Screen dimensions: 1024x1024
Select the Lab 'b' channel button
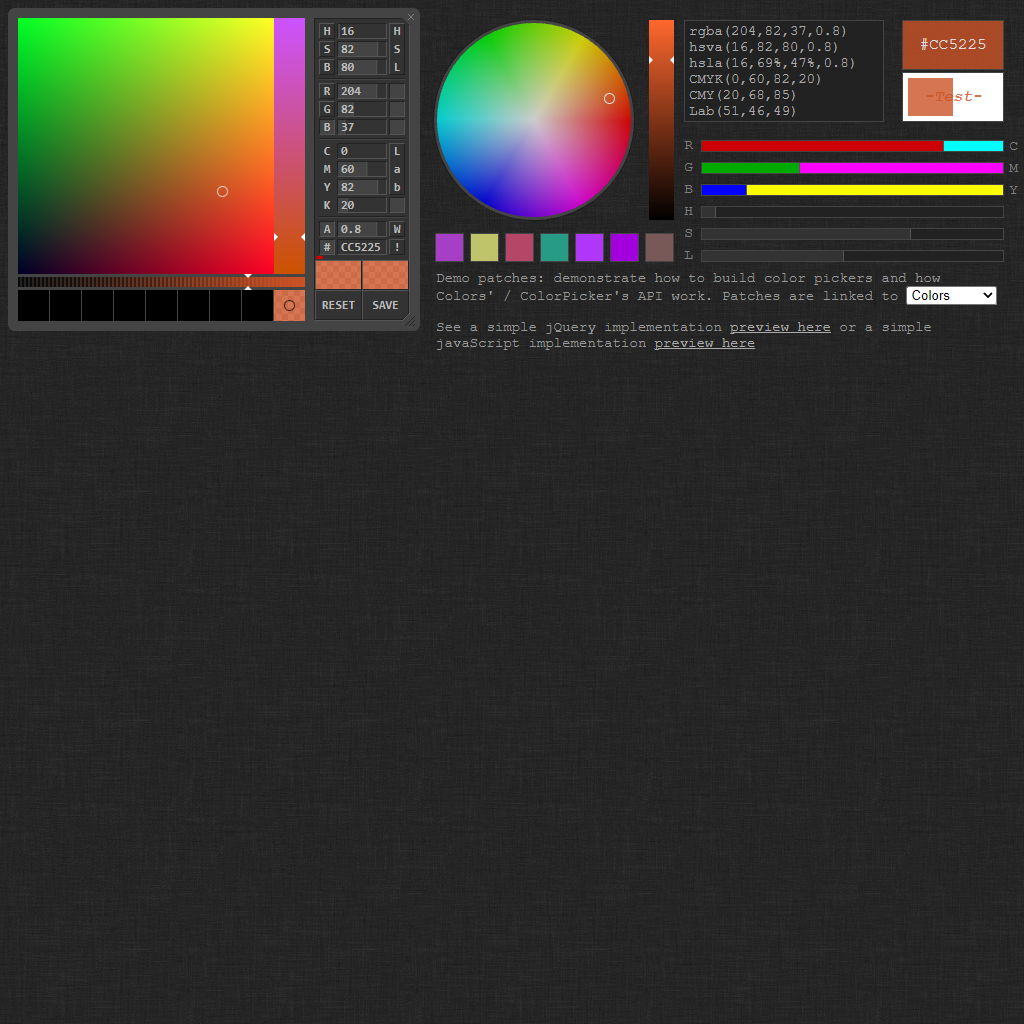click(x=396, y=187)
